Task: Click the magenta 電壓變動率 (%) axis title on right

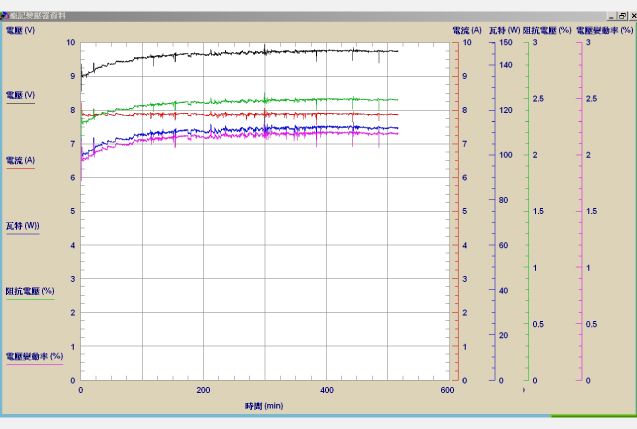Action: [605, 31]
